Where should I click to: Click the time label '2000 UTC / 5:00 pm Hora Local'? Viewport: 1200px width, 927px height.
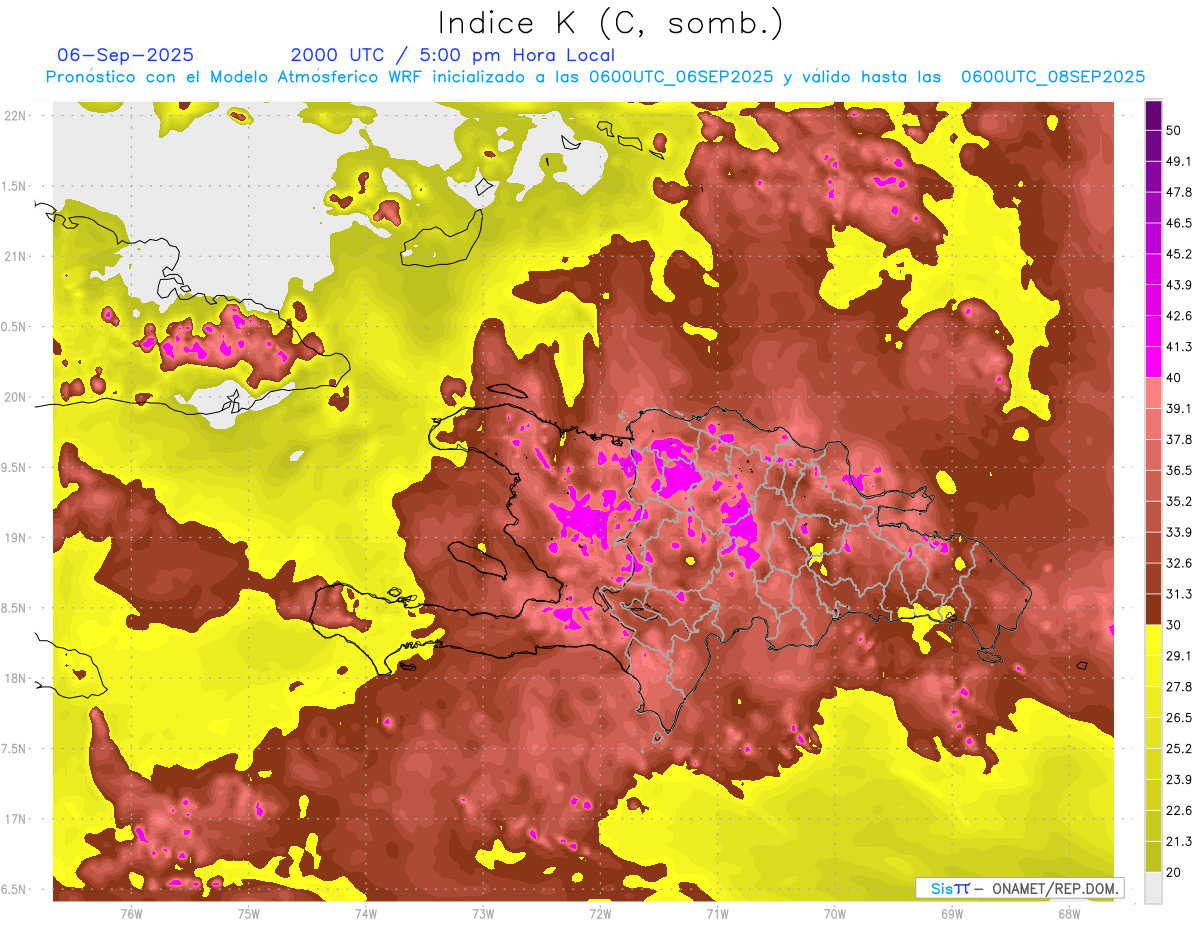[452, 55]
